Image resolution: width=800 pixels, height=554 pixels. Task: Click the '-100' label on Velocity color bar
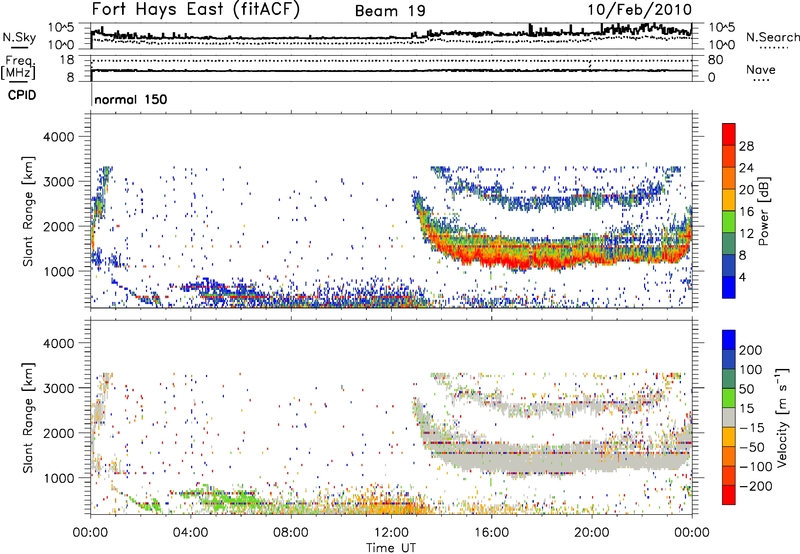[x=757, y=467]
